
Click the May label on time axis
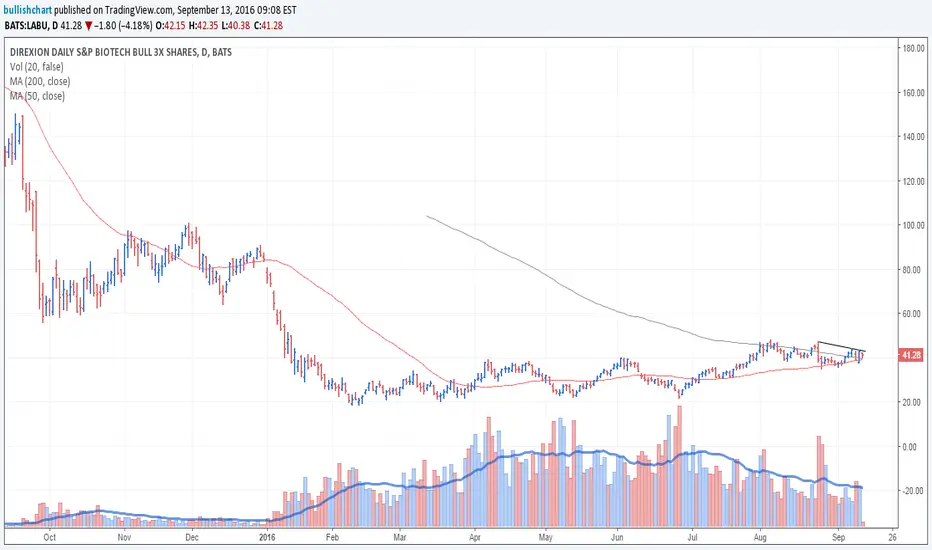(x=545, y=537)
